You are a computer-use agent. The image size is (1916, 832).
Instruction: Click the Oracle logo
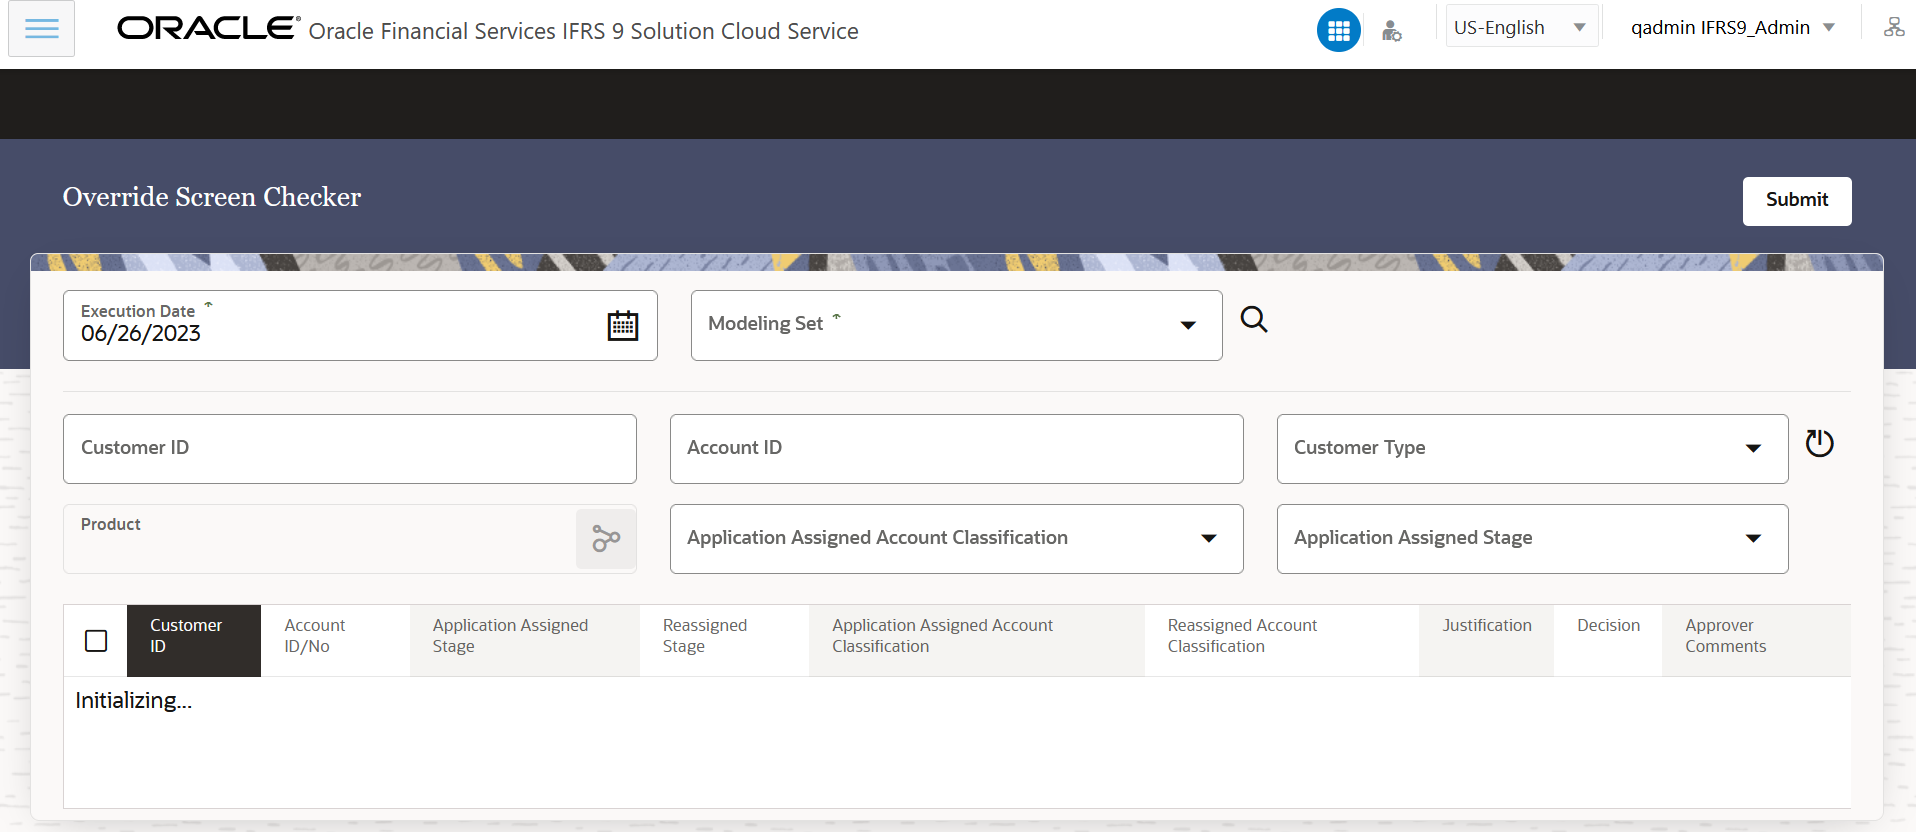pos(208,28)
